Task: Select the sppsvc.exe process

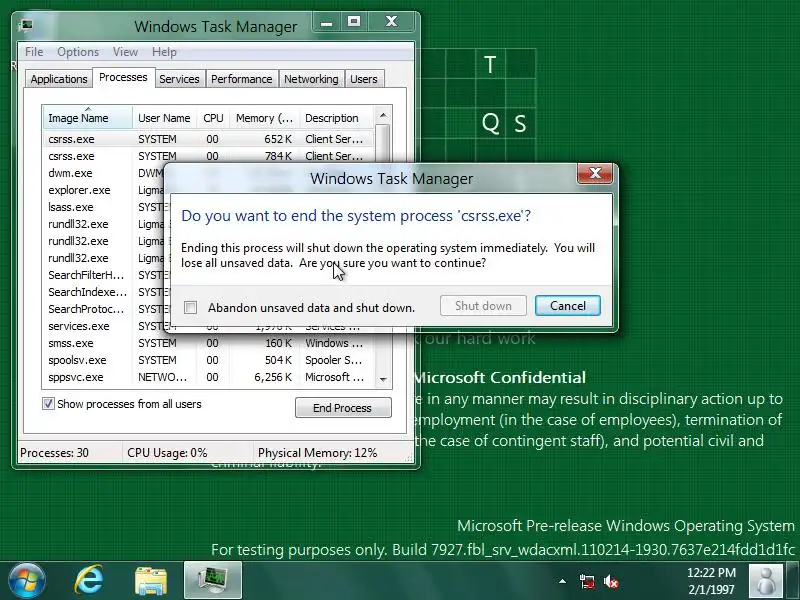Action: (x=208, y=377)
